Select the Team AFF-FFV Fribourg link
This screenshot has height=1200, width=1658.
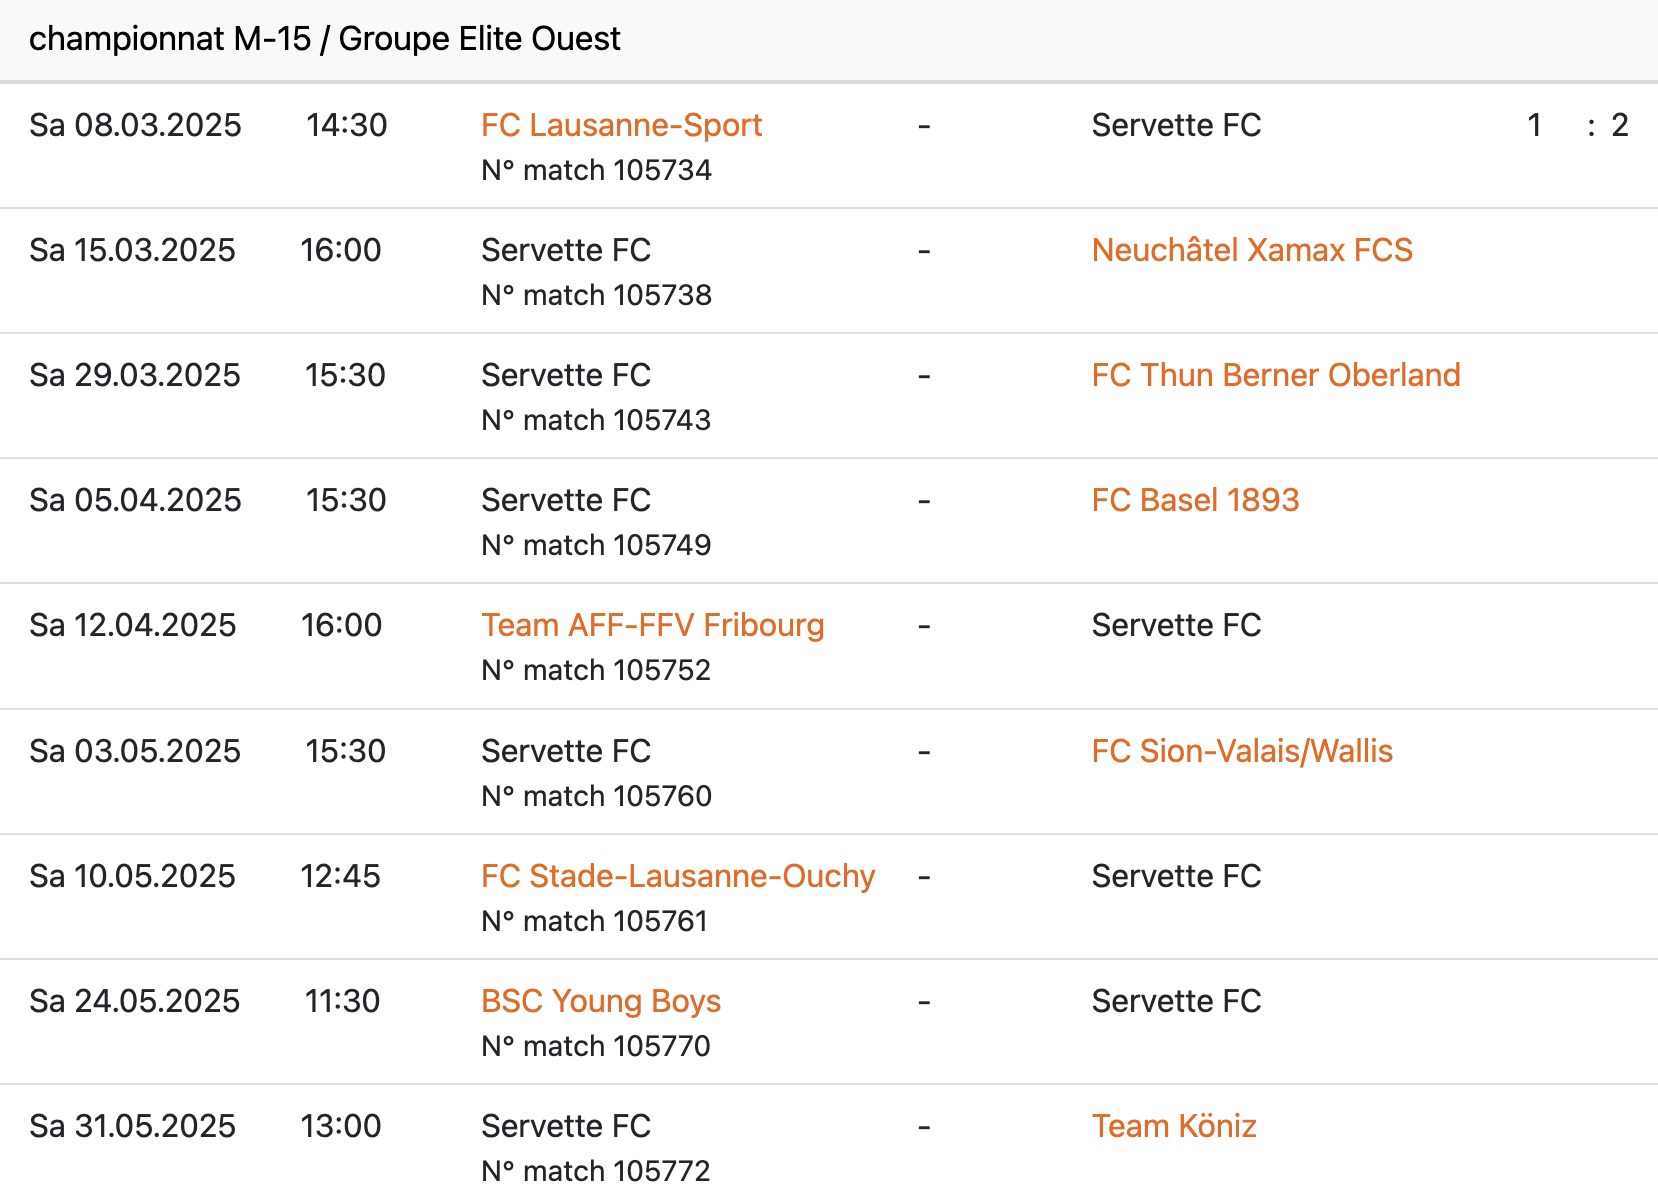pos(652,625)
